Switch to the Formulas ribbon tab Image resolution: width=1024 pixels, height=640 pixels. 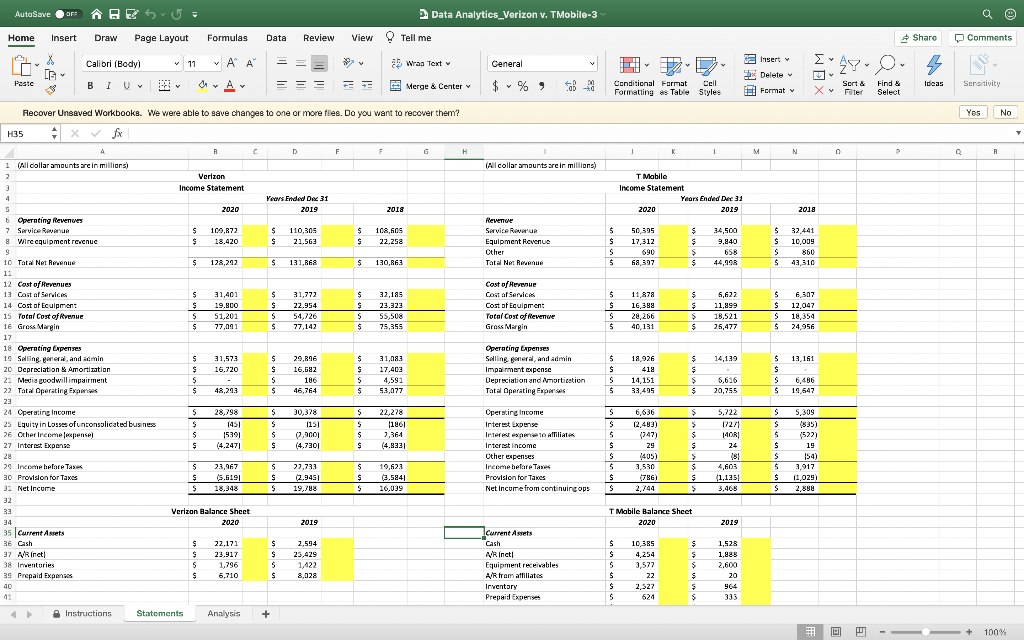tap(227, 38)
